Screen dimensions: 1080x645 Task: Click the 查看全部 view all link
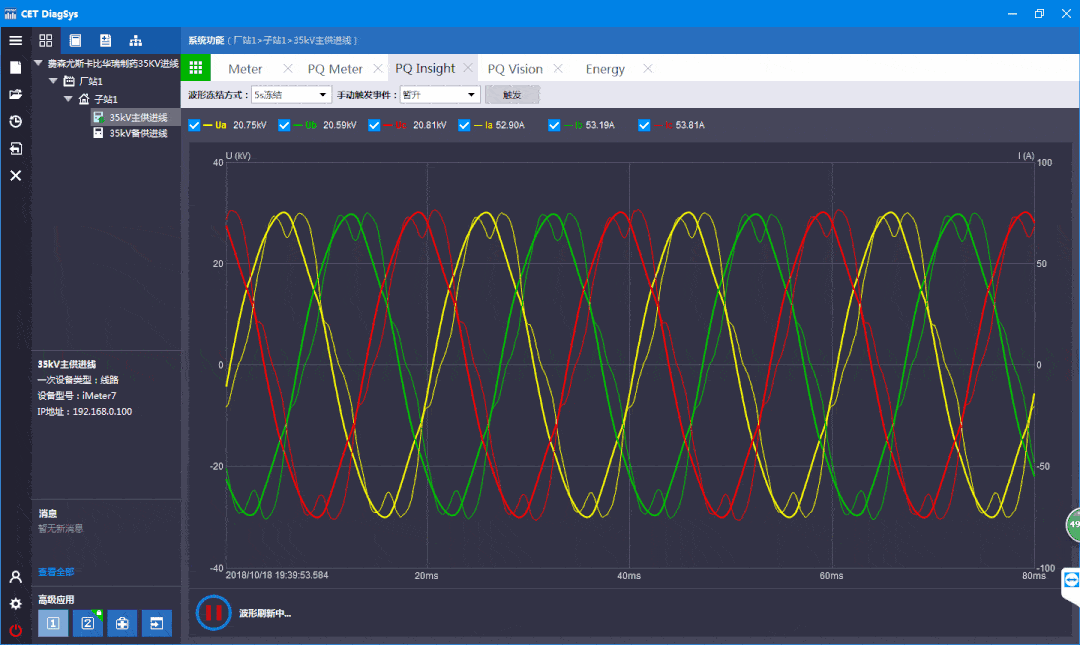click(56, 572)
